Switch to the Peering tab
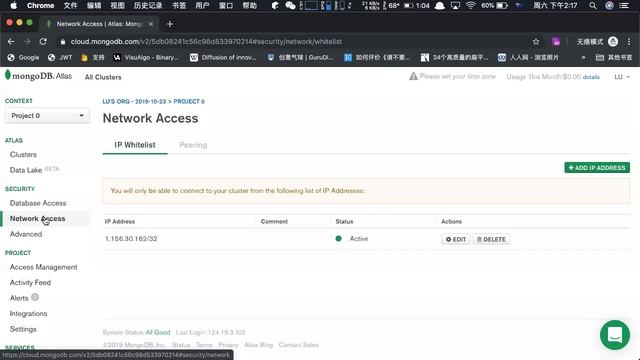This screenshot has height=360, width=640. pyautogui.click(x=193, y=145)
